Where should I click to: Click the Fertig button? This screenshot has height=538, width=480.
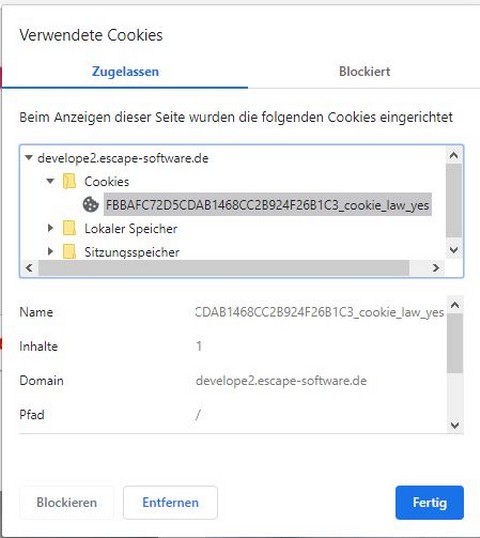pos(430,502)
